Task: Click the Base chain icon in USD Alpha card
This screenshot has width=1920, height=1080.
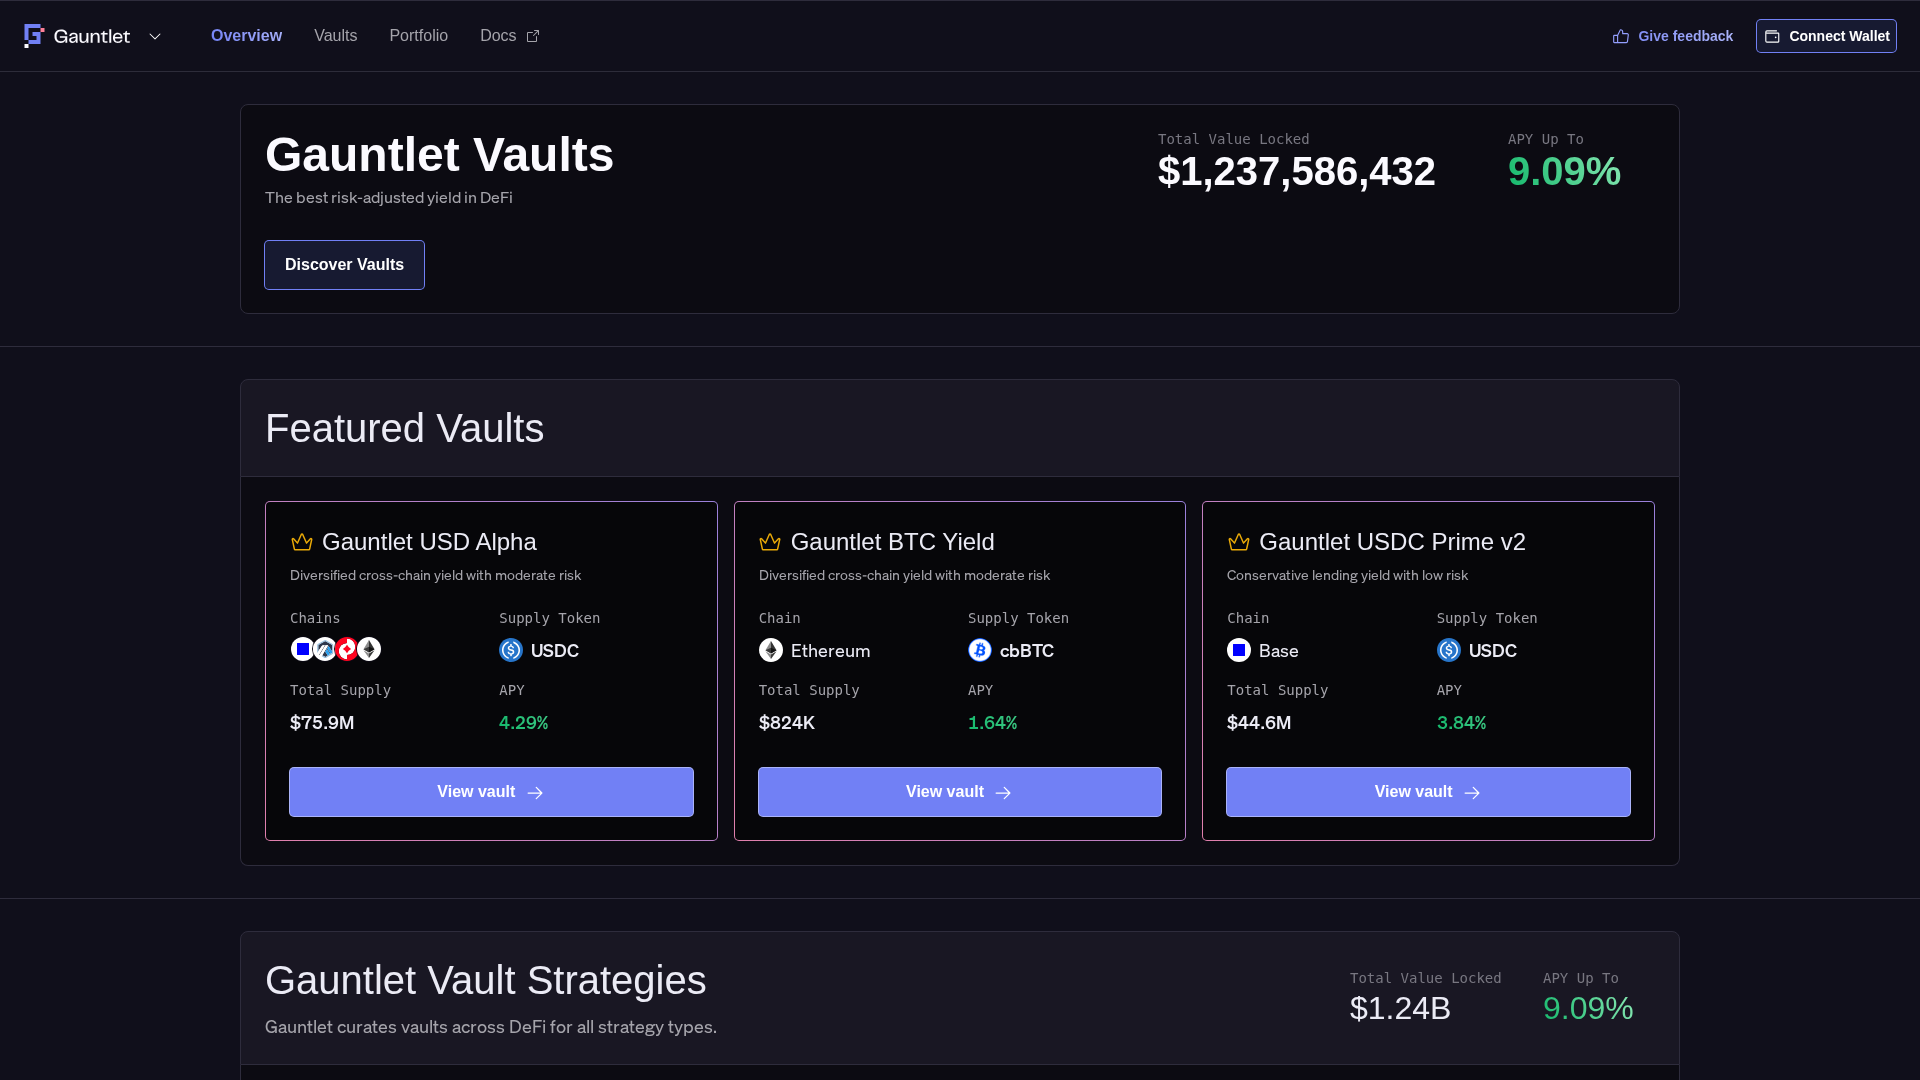Action: pyautogui.click(x=302, y=649)
